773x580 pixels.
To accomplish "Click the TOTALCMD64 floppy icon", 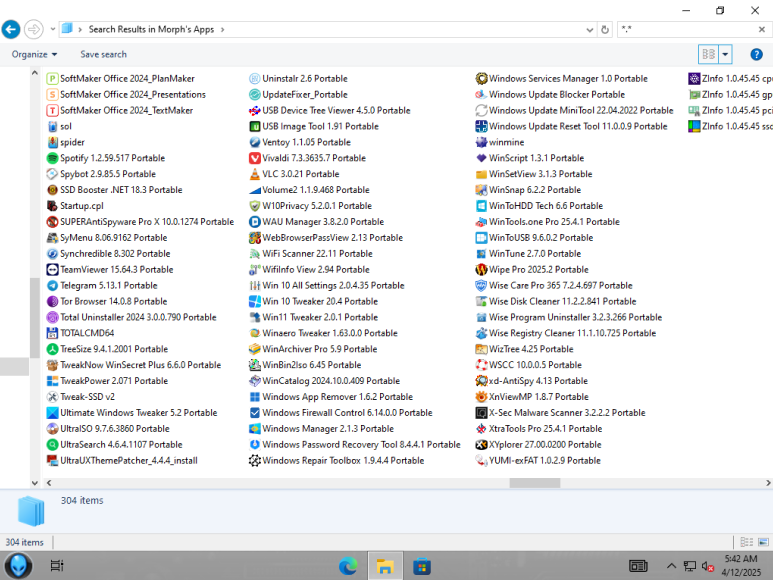I will click(52, 333).
